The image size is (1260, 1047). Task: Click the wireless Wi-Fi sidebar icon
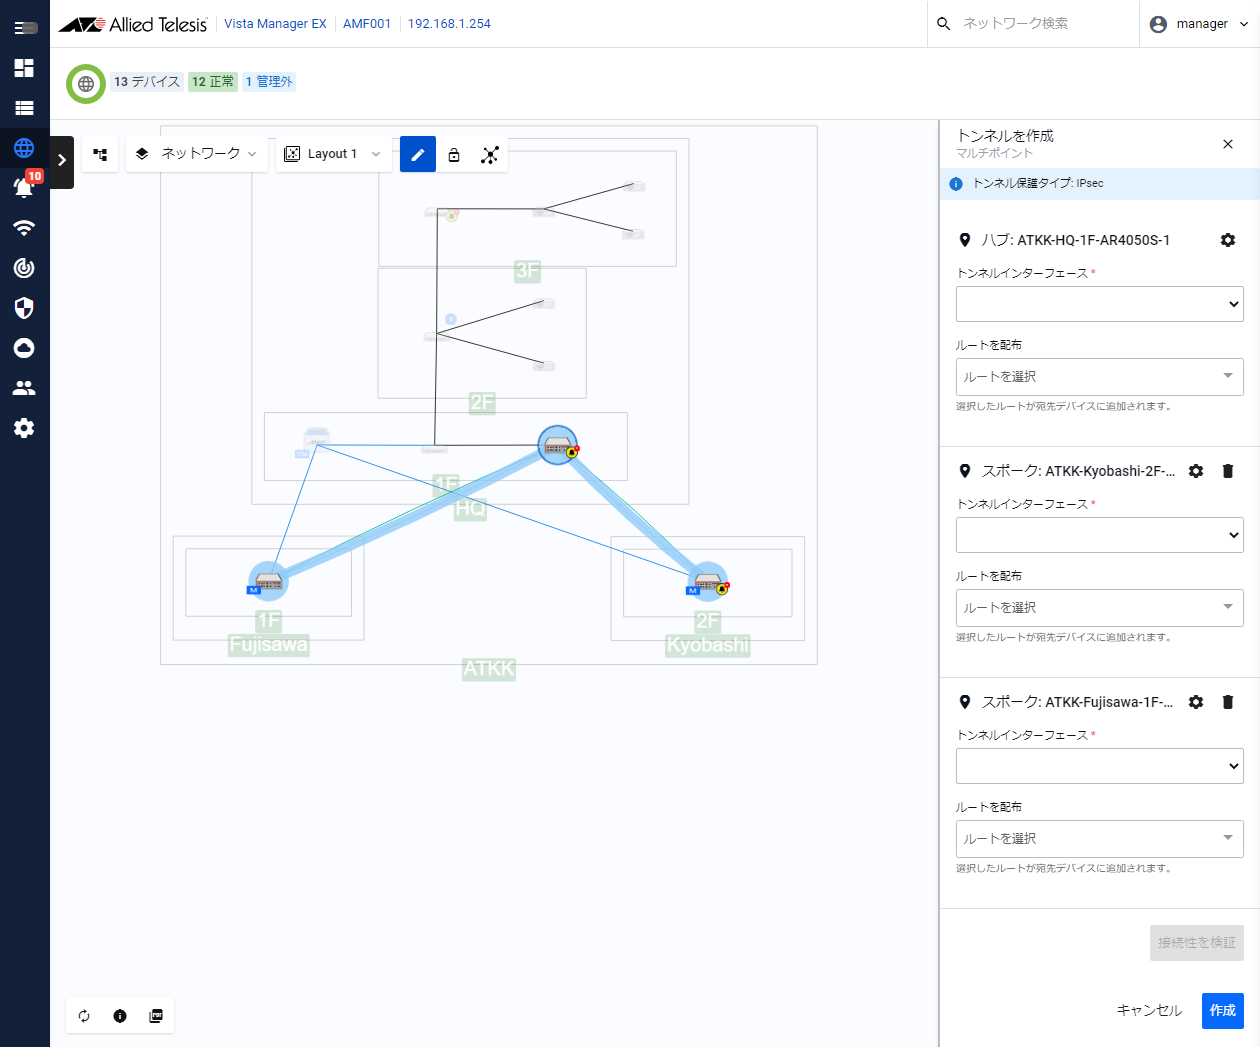point(24,228)
